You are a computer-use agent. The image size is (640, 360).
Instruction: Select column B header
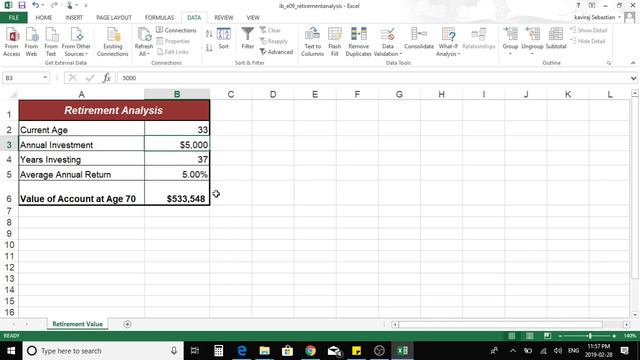177,94
